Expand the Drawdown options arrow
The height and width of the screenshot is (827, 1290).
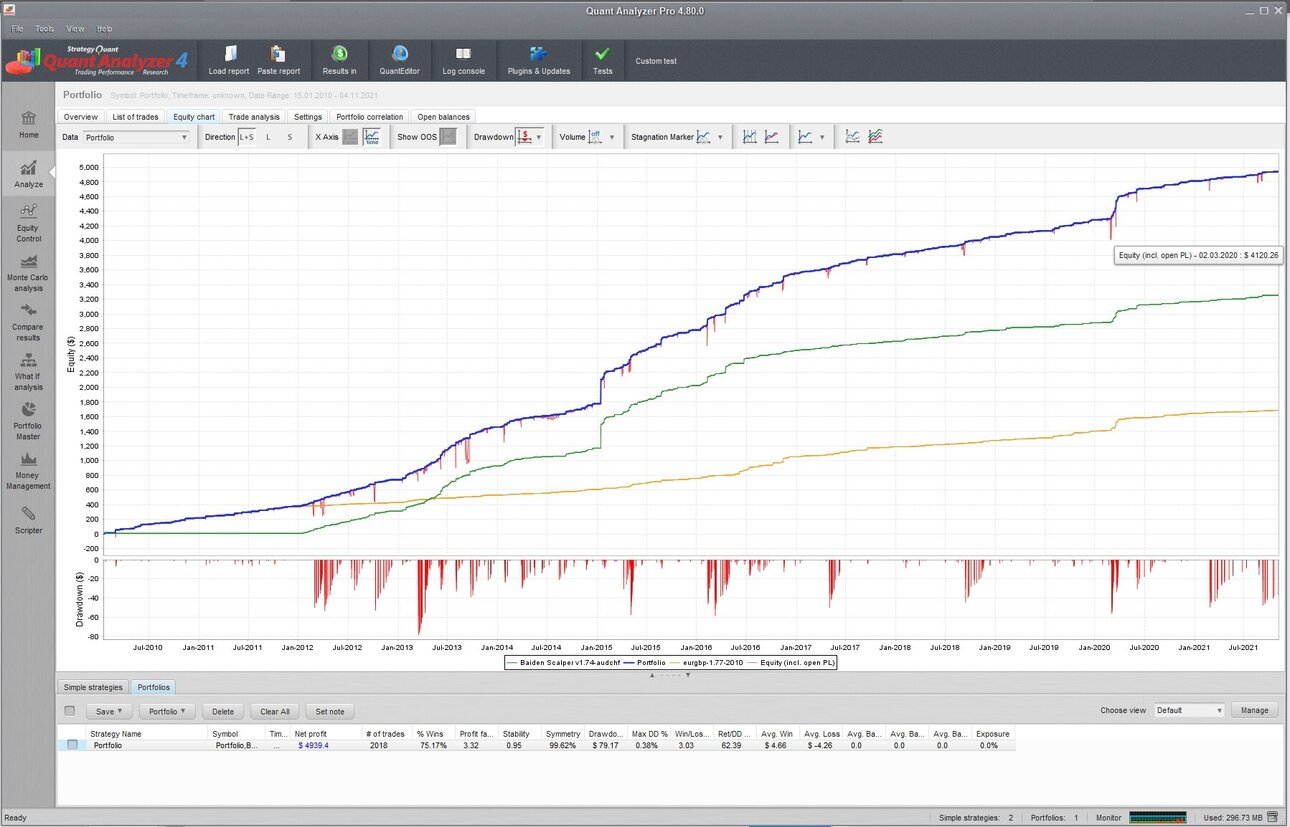pos(540,137)
